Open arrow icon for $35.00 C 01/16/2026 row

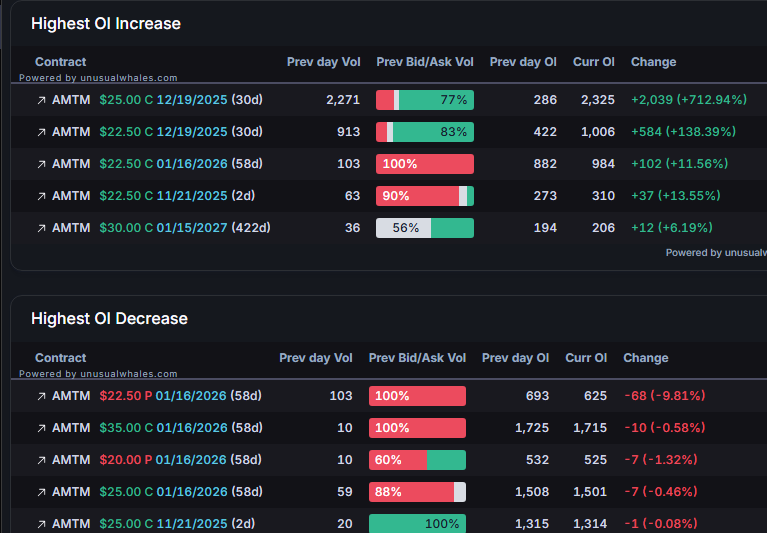coord(42,428)
